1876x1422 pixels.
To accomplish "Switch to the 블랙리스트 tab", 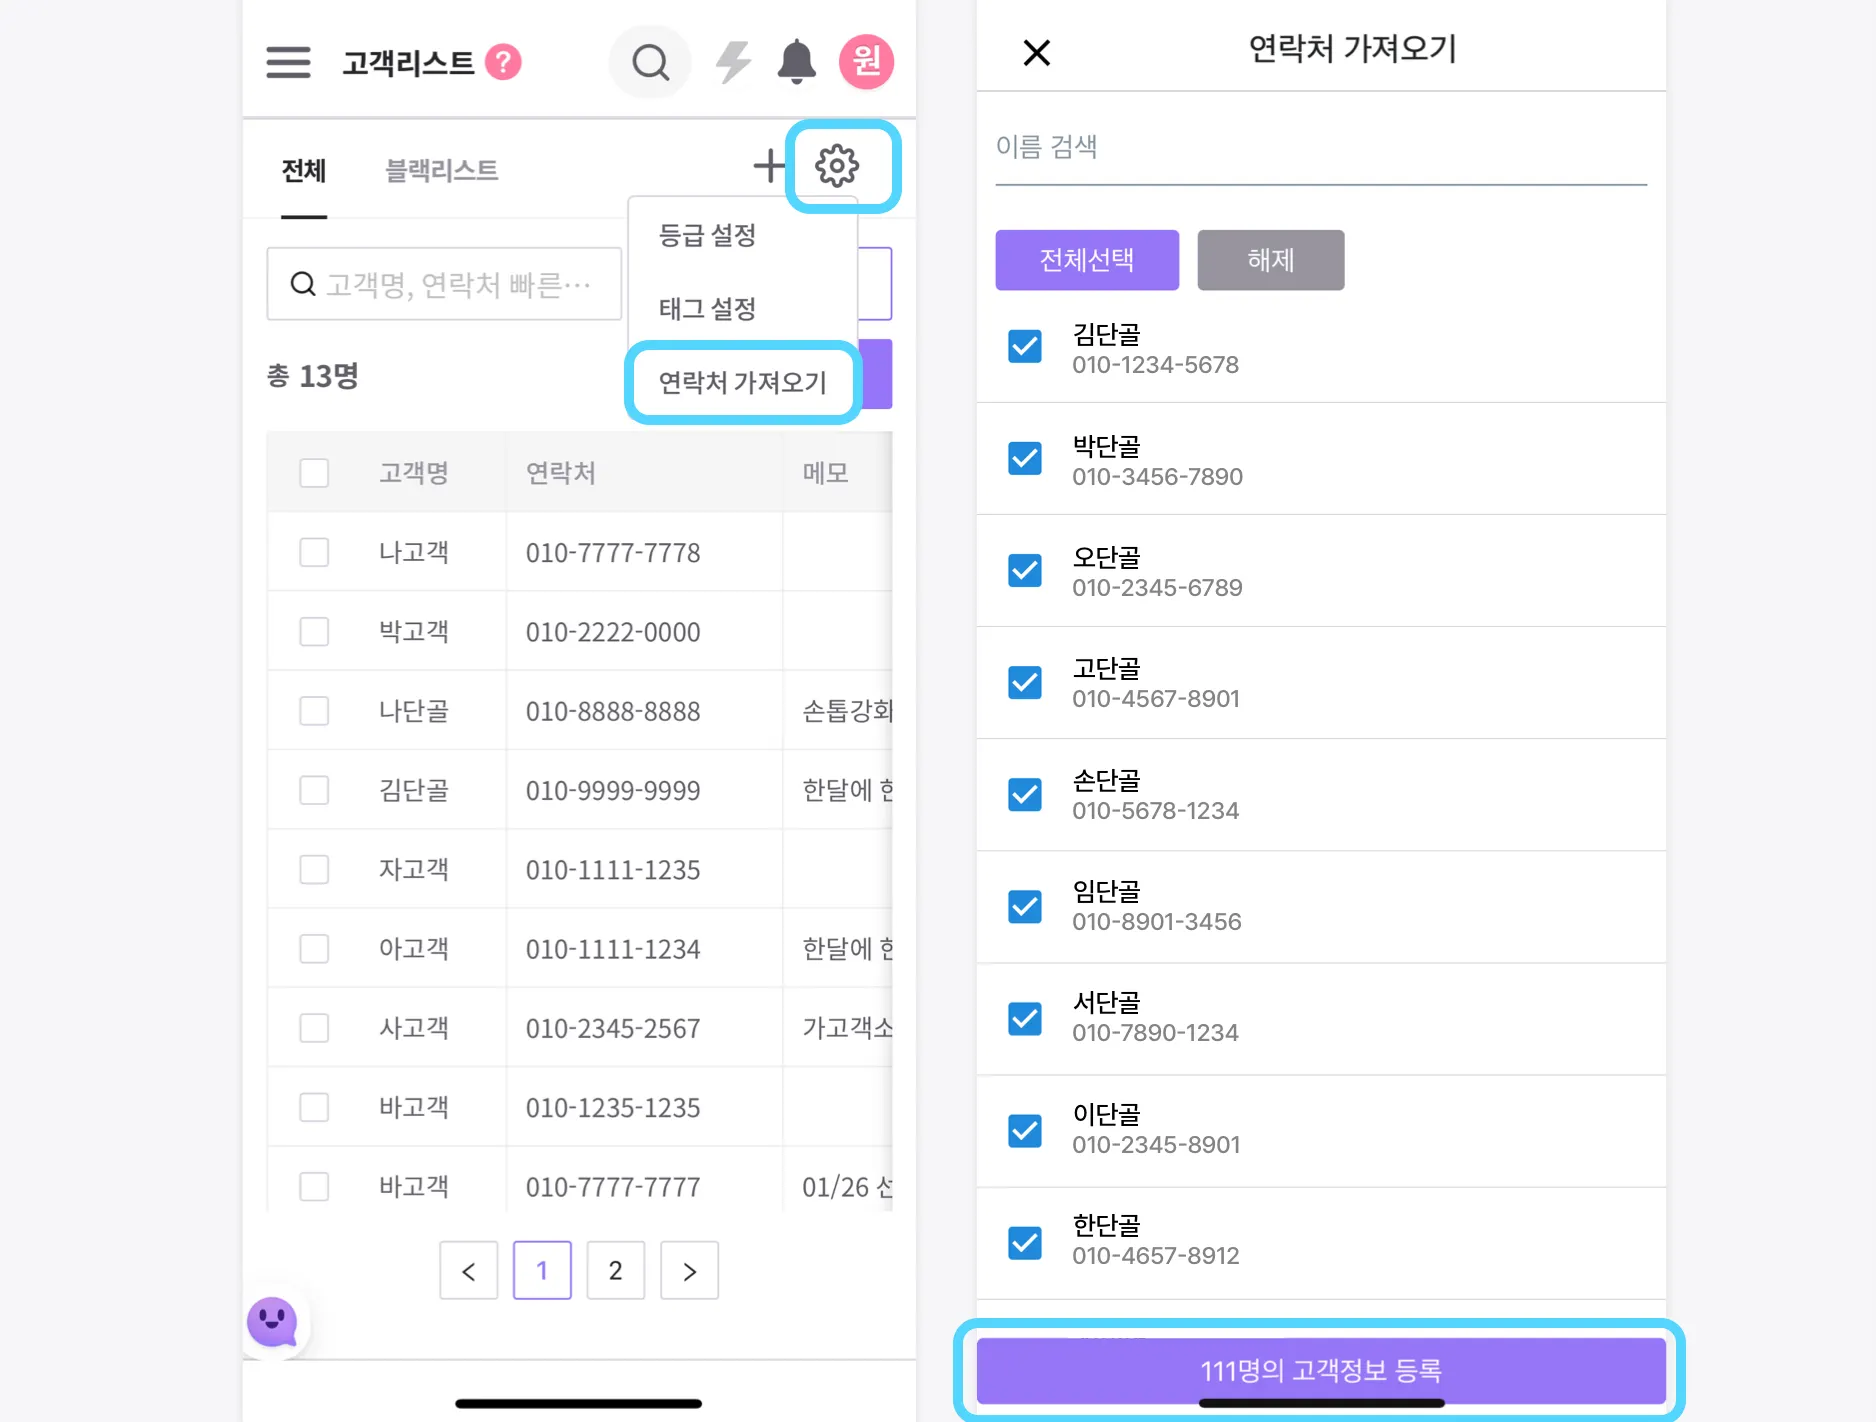I will pyautogui.click(x=441, y=171).
